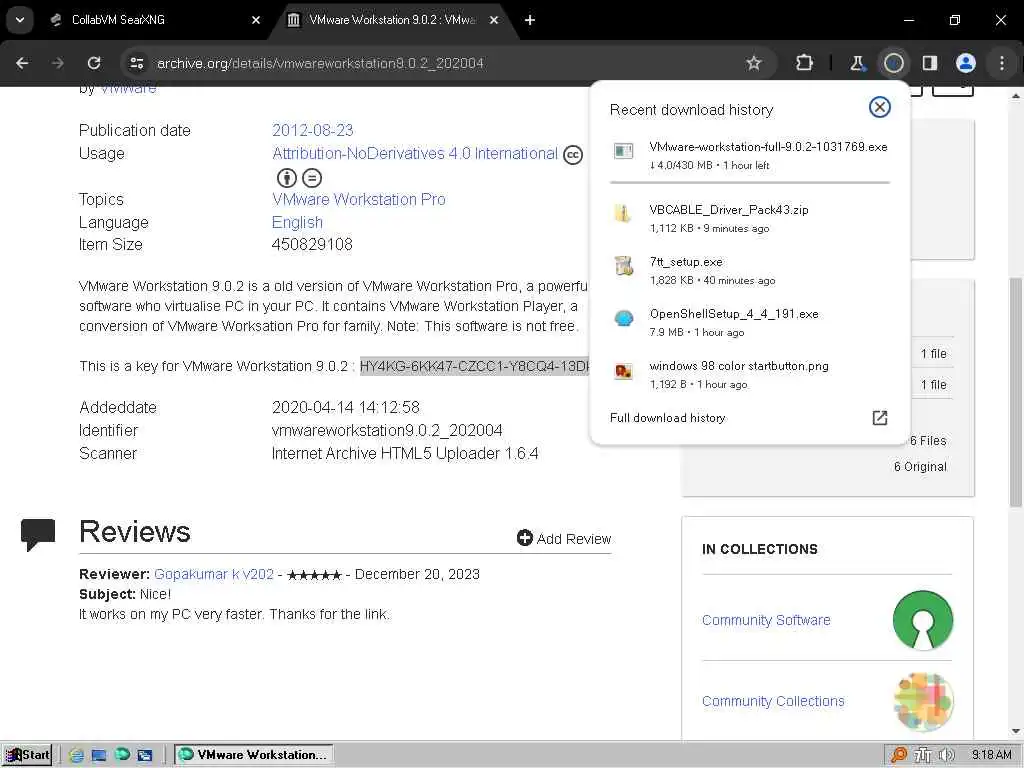Select OpenShellSetup_4_4_191.exe download entry name
This screenshot has height=768, width=1024.
(x=734, y=313)
